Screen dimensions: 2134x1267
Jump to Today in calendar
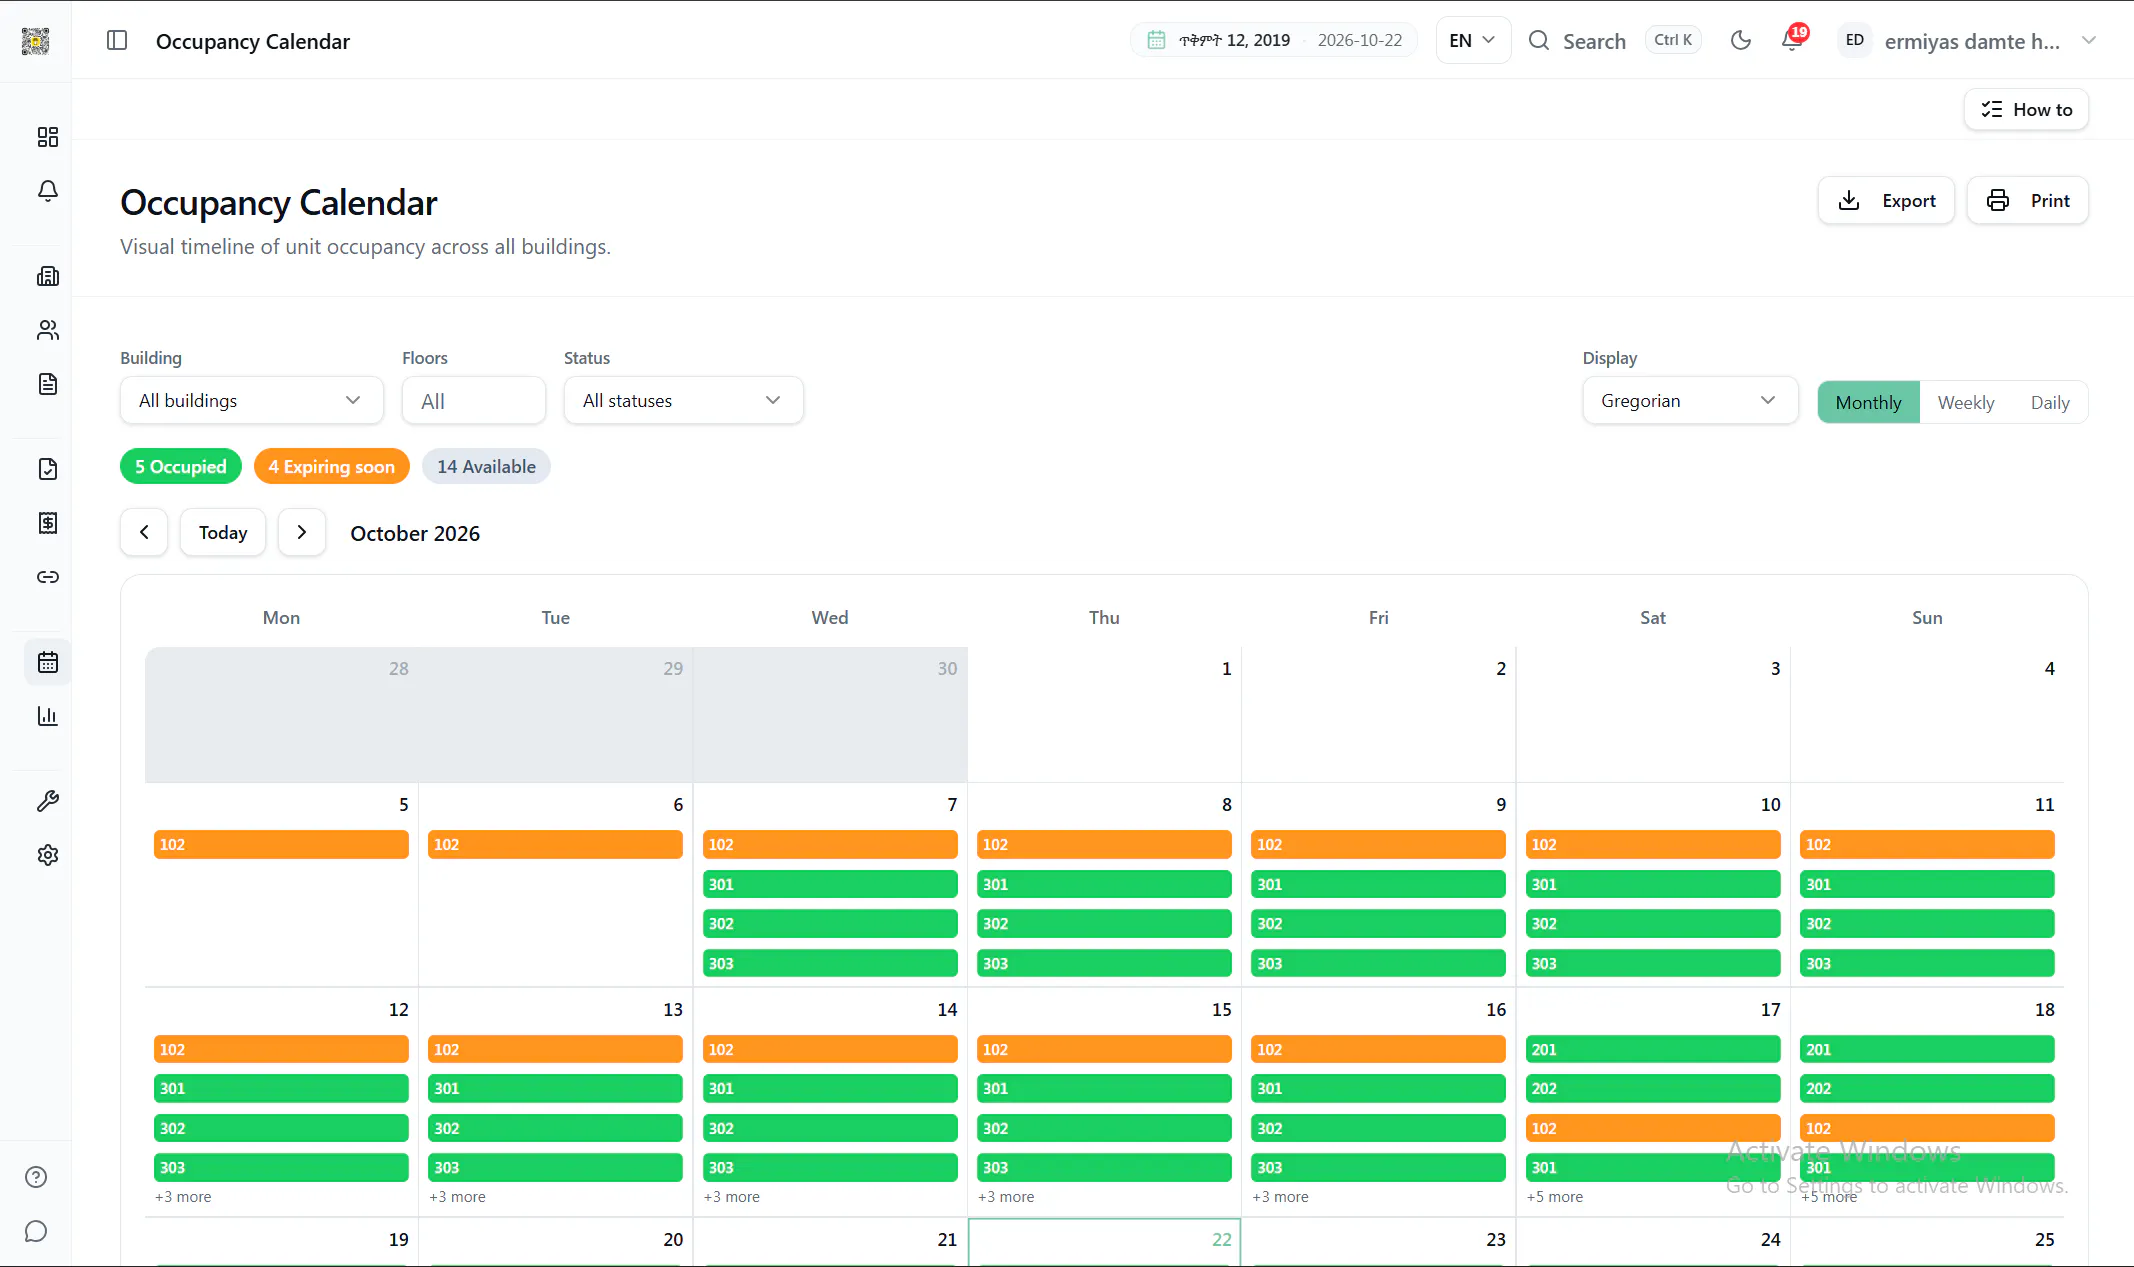pyautogui.click(x=223, y=532)
